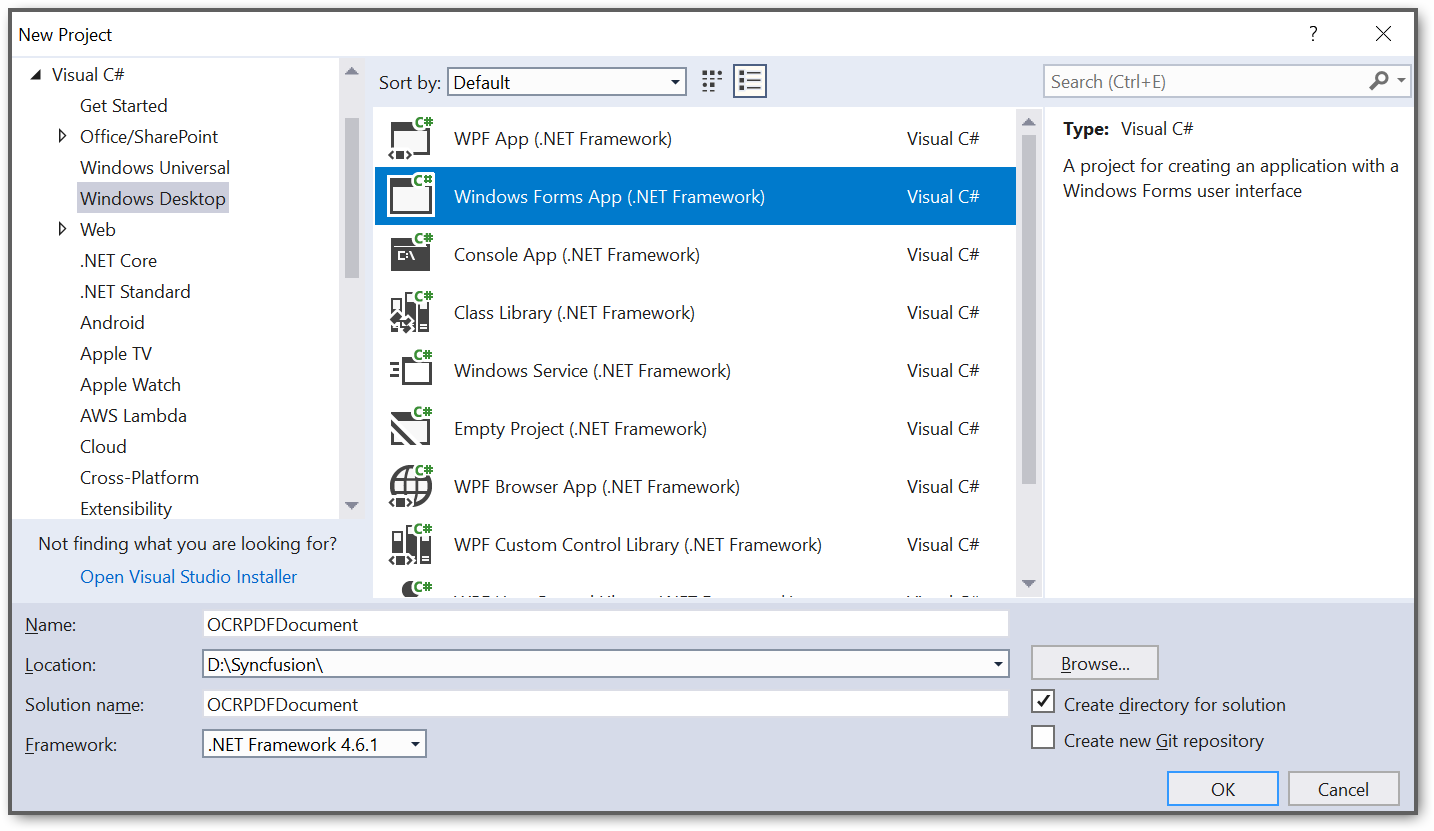
Task: Open the dialog Help question mark
Action: click(1314, 34)
